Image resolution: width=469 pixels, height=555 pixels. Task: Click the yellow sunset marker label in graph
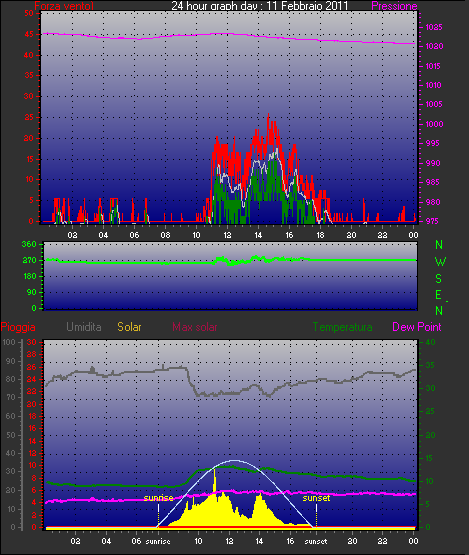point(316,498)
